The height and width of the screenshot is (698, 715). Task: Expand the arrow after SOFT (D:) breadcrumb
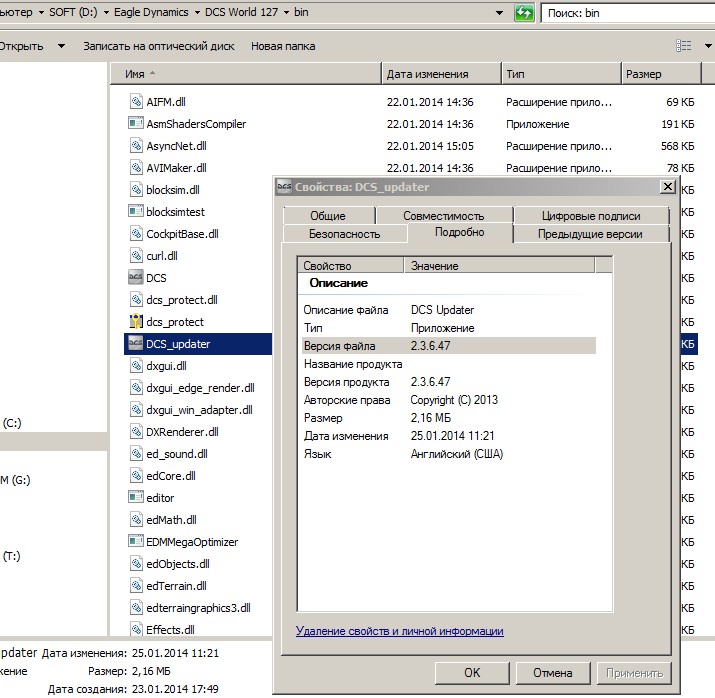click(106, 12)
